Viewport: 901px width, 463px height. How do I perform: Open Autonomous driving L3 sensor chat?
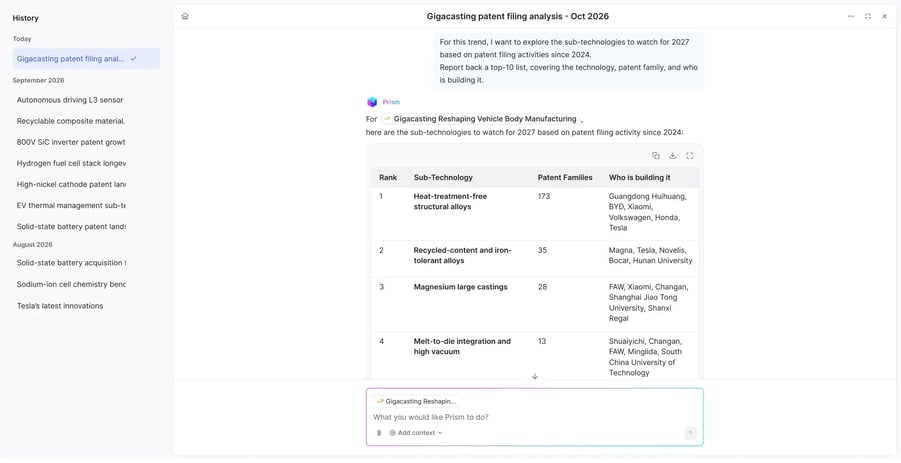tap(70, 100)
